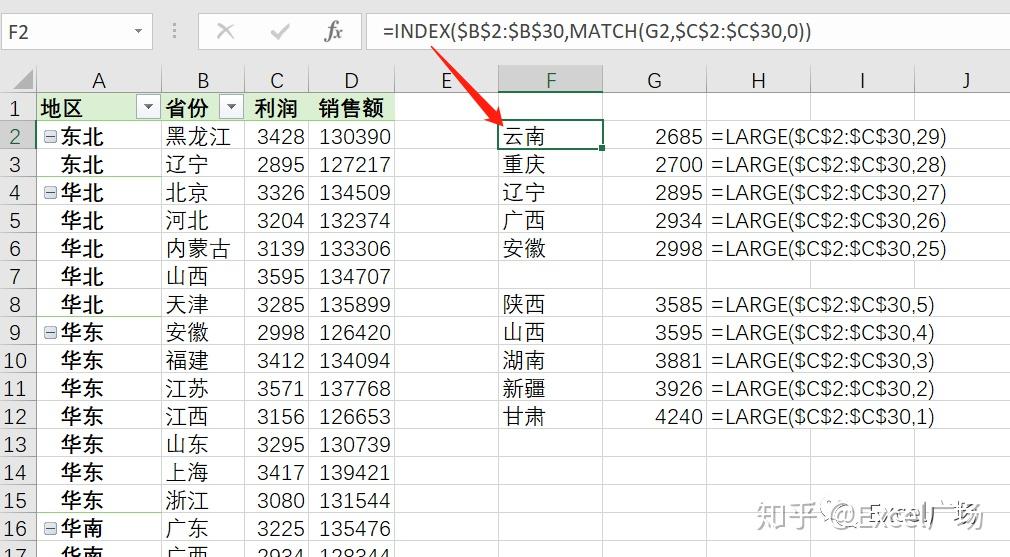Click the 利润 header cell

[277, 108]
